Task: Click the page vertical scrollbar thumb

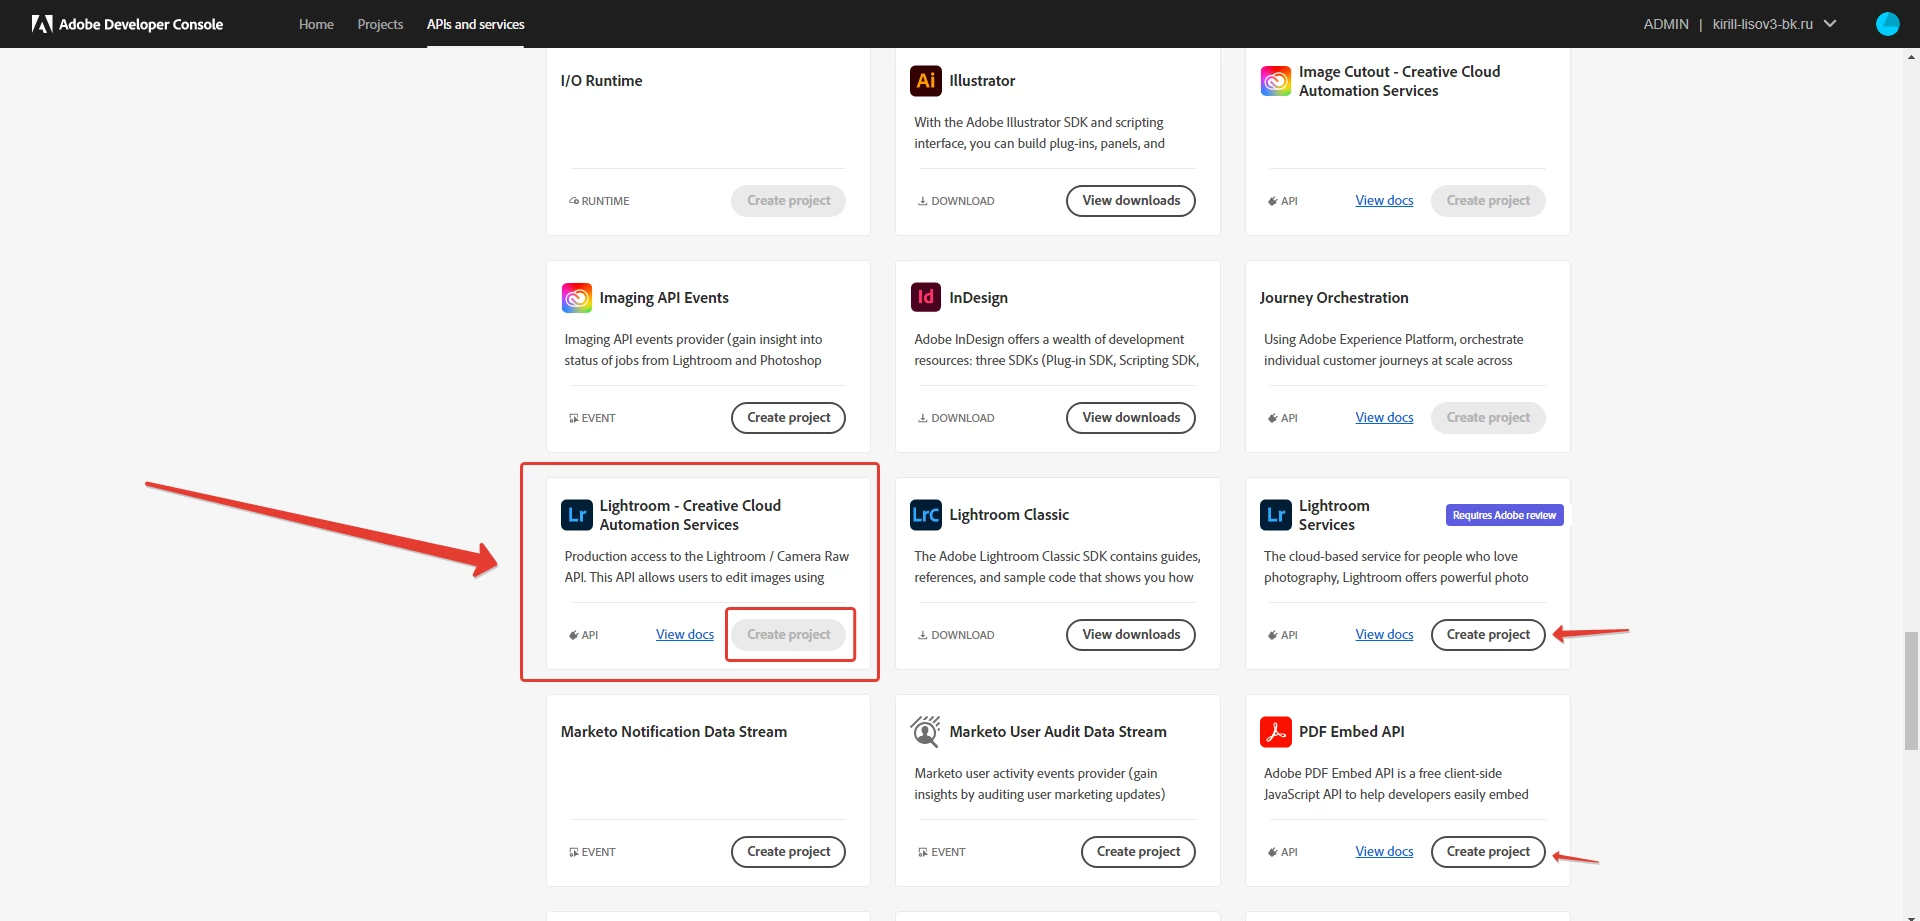Action: pyautogui.click(x=1911, y=690)
